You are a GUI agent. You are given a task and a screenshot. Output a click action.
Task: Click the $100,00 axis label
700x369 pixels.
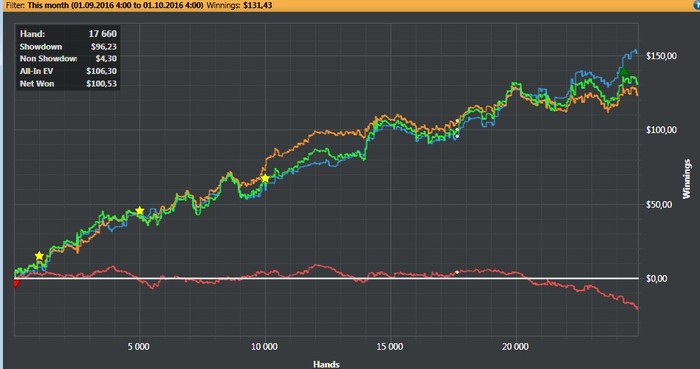click(661, 130)
